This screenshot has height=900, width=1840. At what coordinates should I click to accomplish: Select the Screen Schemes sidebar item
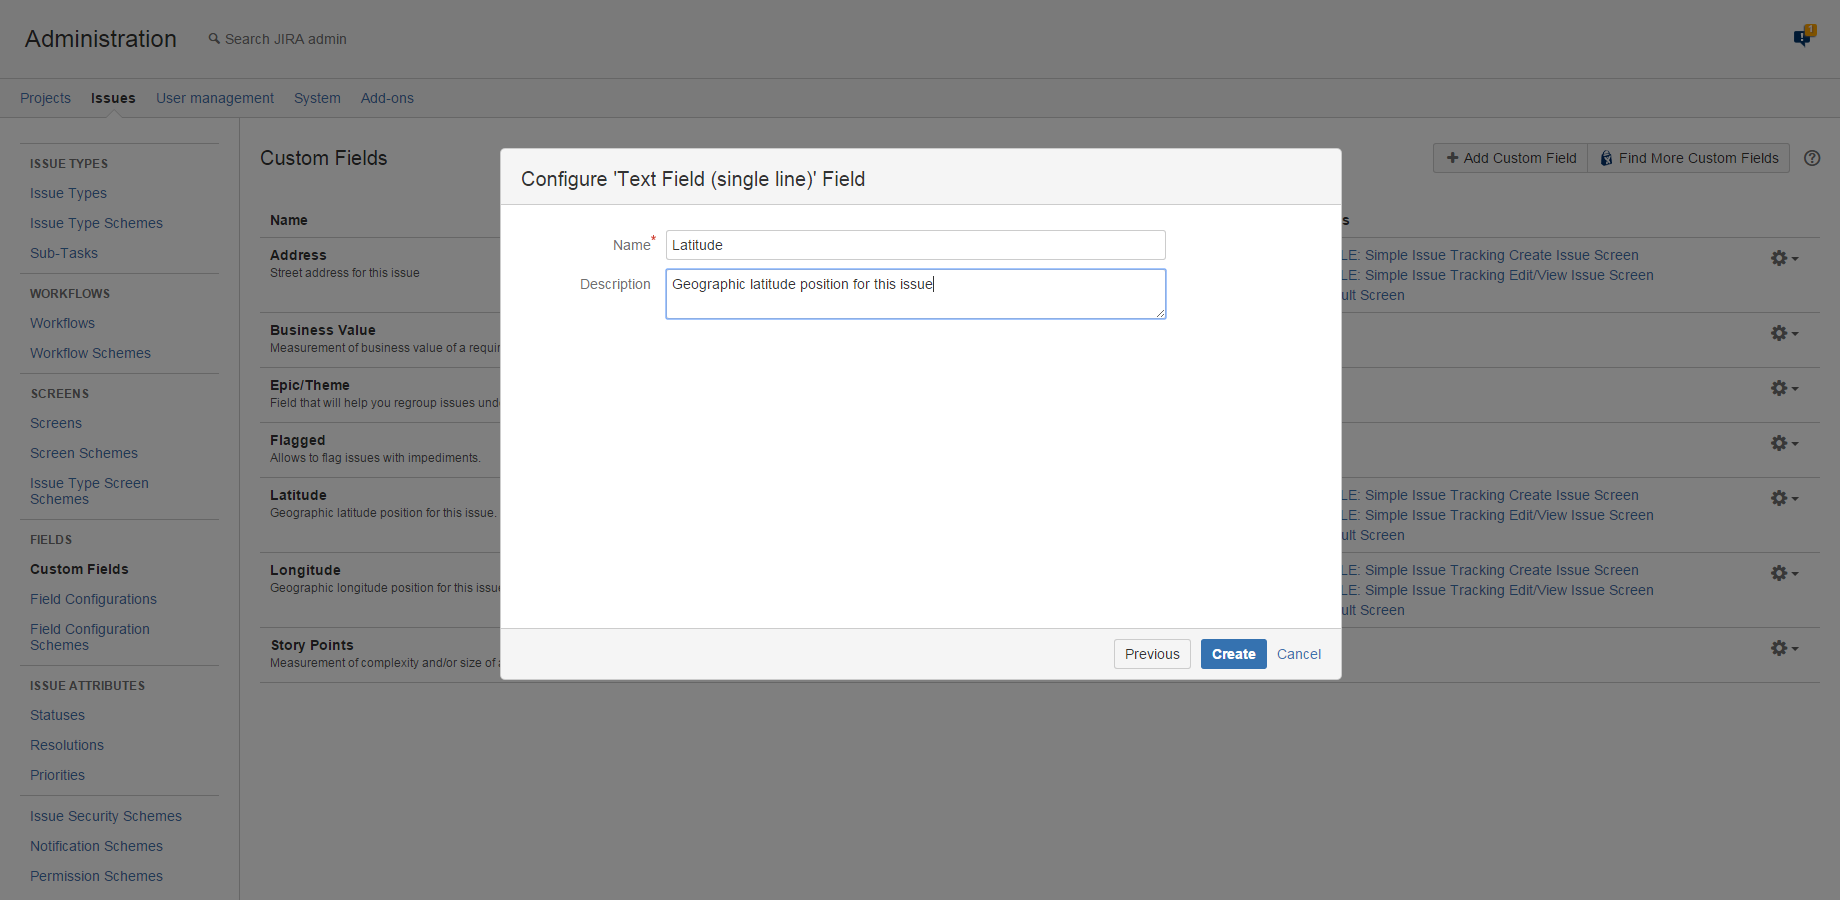tap(83, 452)
